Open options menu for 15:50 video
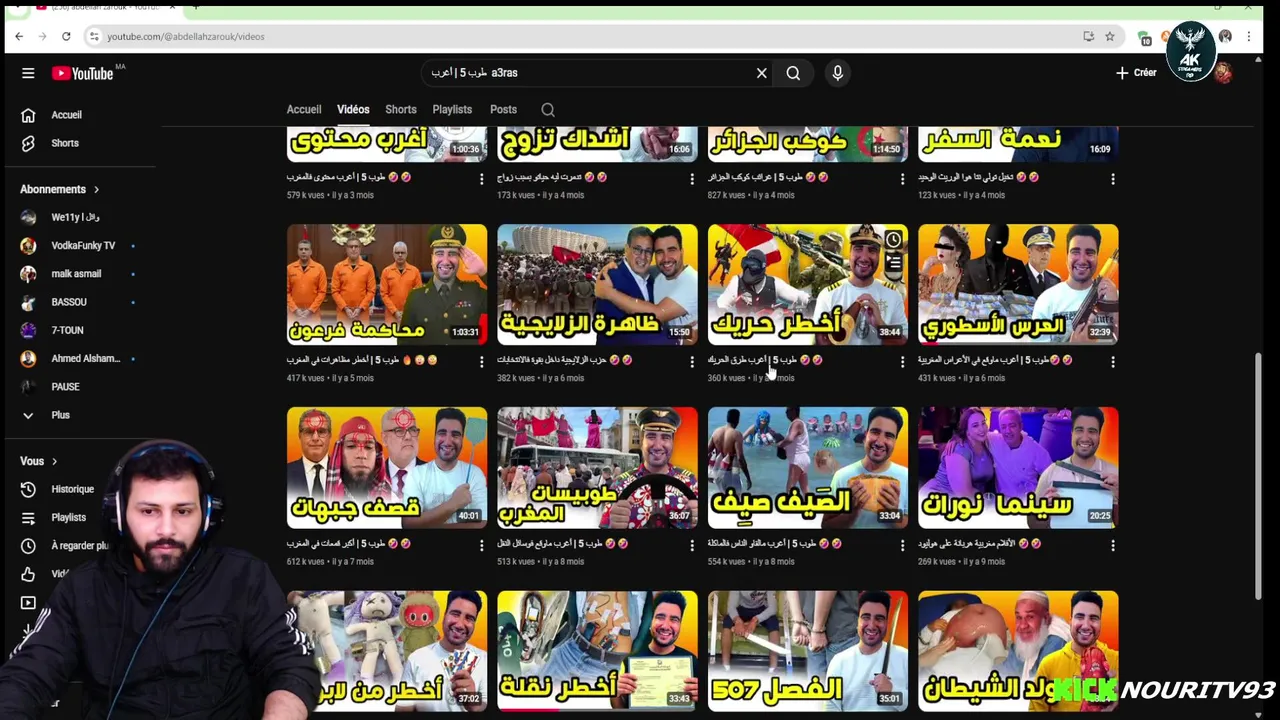 692,362
